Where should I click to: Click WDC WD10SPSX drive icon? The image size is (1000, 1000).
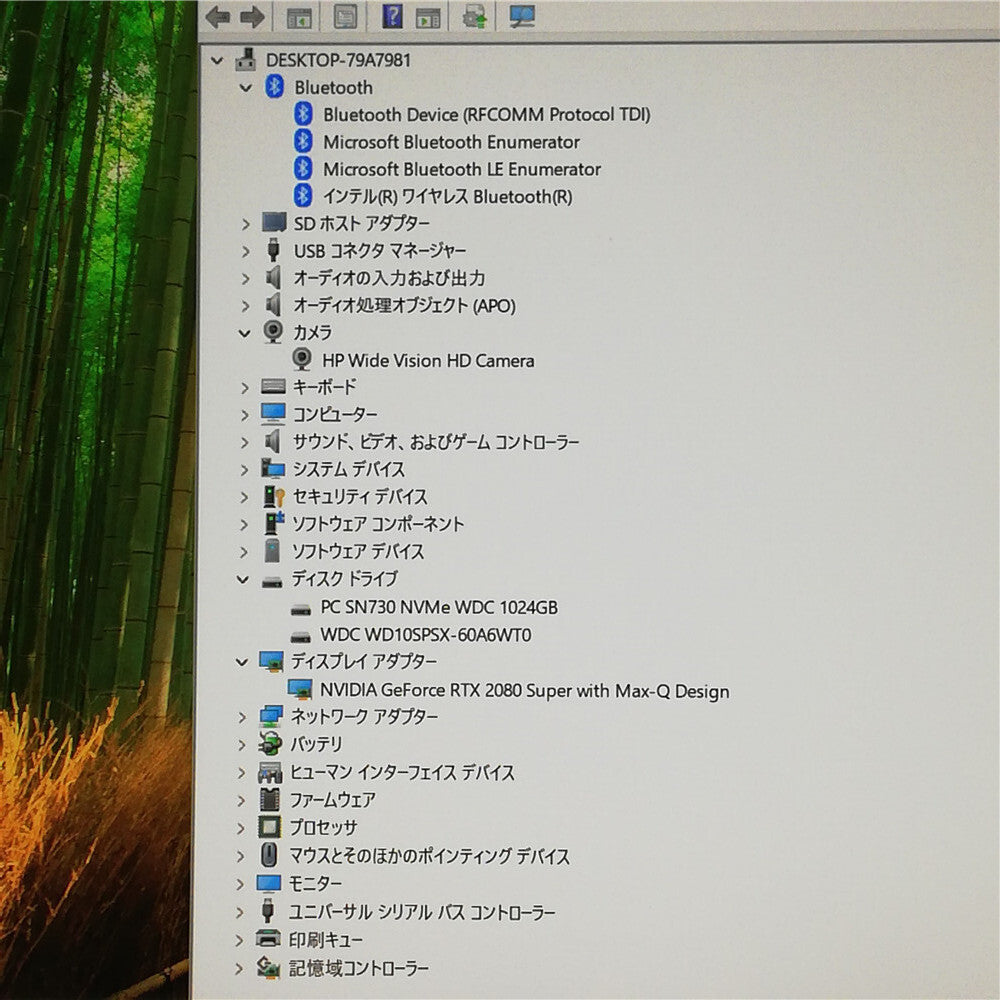(x=300, y=636)
